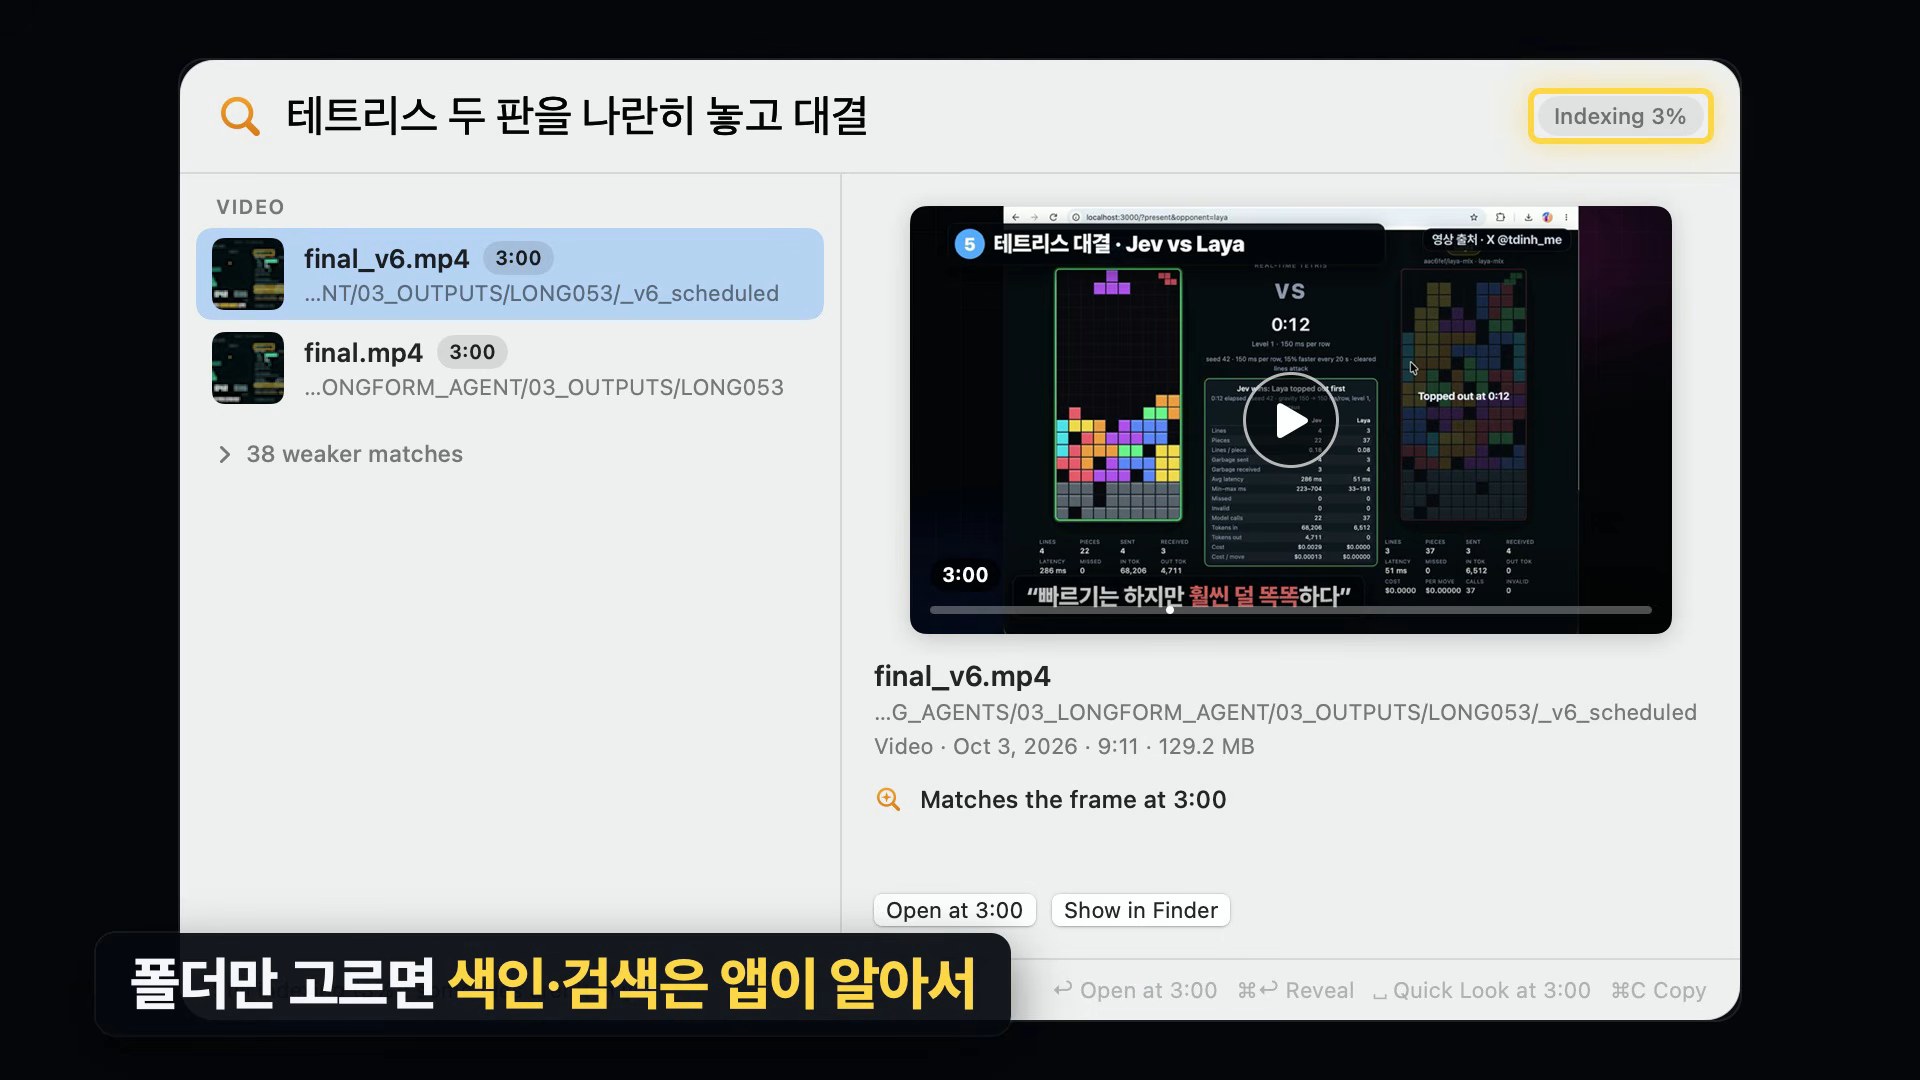
Task: Click Quick Look at 3:00 in the footer
Action: [x=1481, y=990]
